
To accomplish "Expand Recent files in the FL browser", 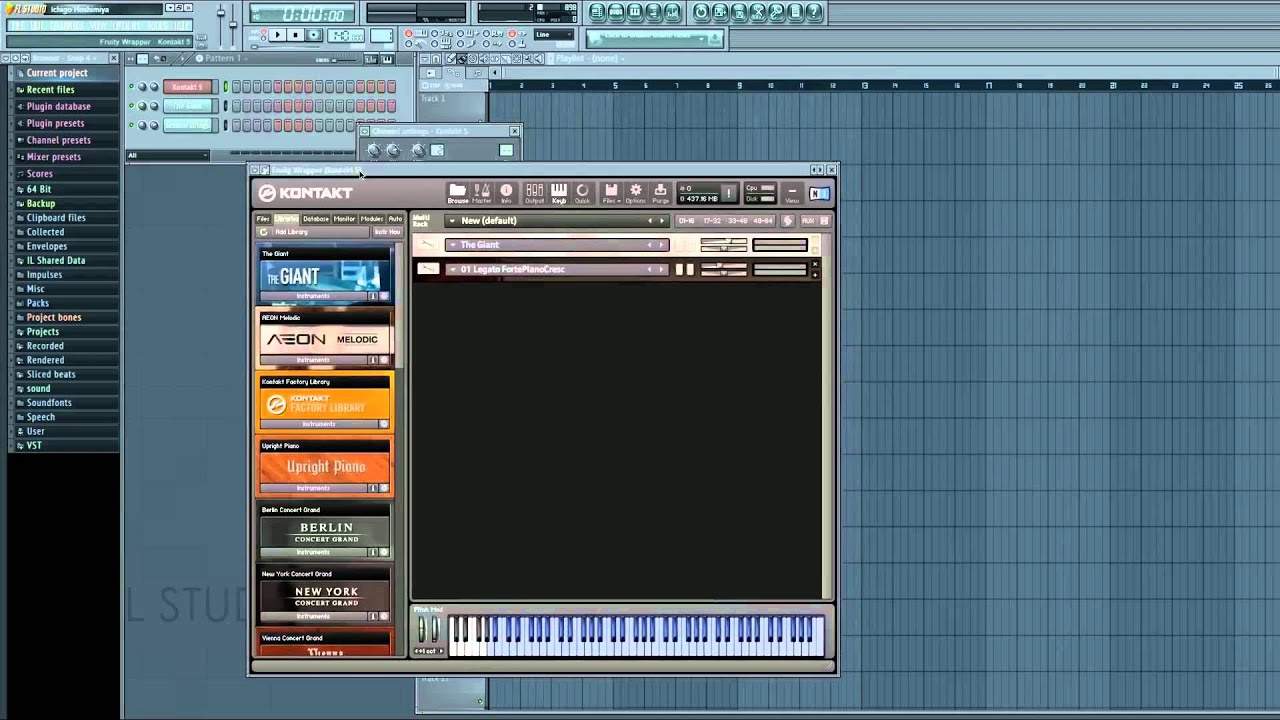I will coord(50,89).
